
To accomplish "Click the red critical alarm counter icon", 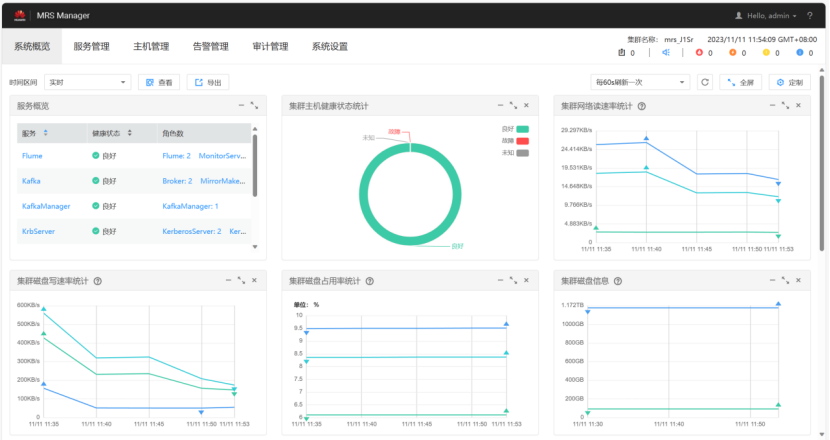I will point(699,52).
